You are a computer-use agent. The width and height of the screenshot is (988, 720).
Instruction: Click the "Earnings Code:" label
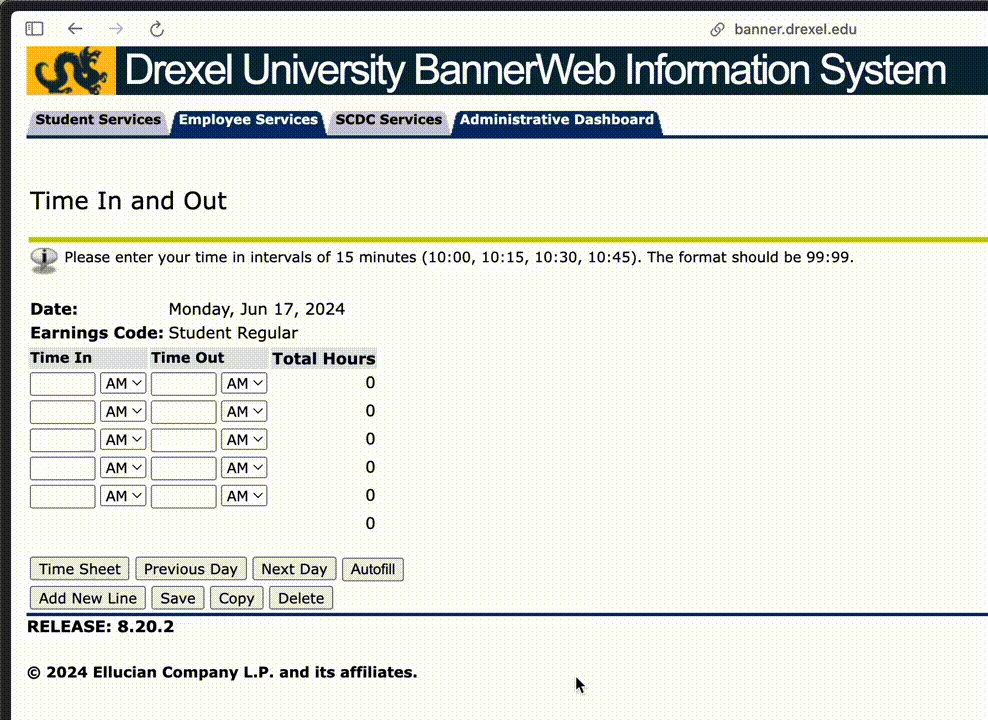(x=97, y=333)
